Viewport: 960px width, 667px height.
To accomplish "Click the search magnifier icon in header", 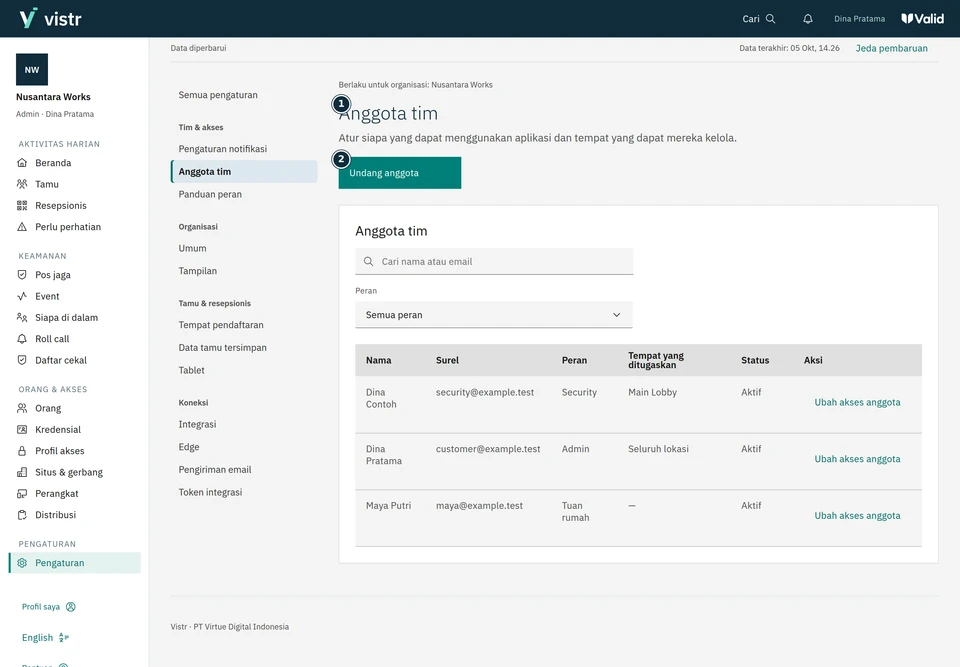I will (771, 19).
